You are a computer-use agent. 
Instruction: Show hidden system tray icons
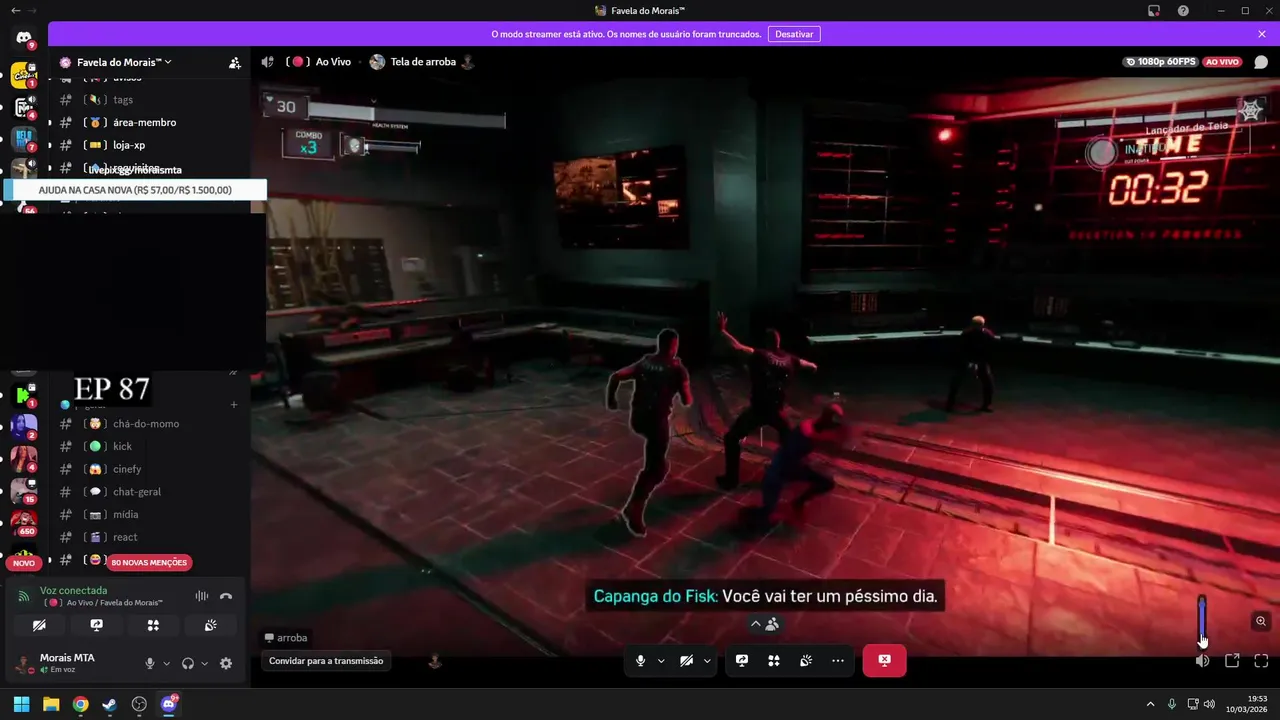(1150, 704)
